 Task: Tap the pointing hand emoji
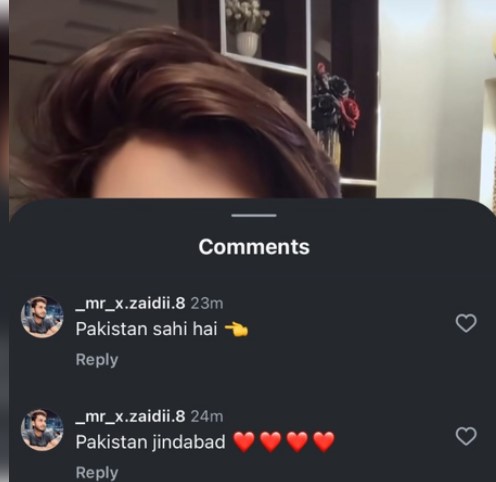coord(236,330)
